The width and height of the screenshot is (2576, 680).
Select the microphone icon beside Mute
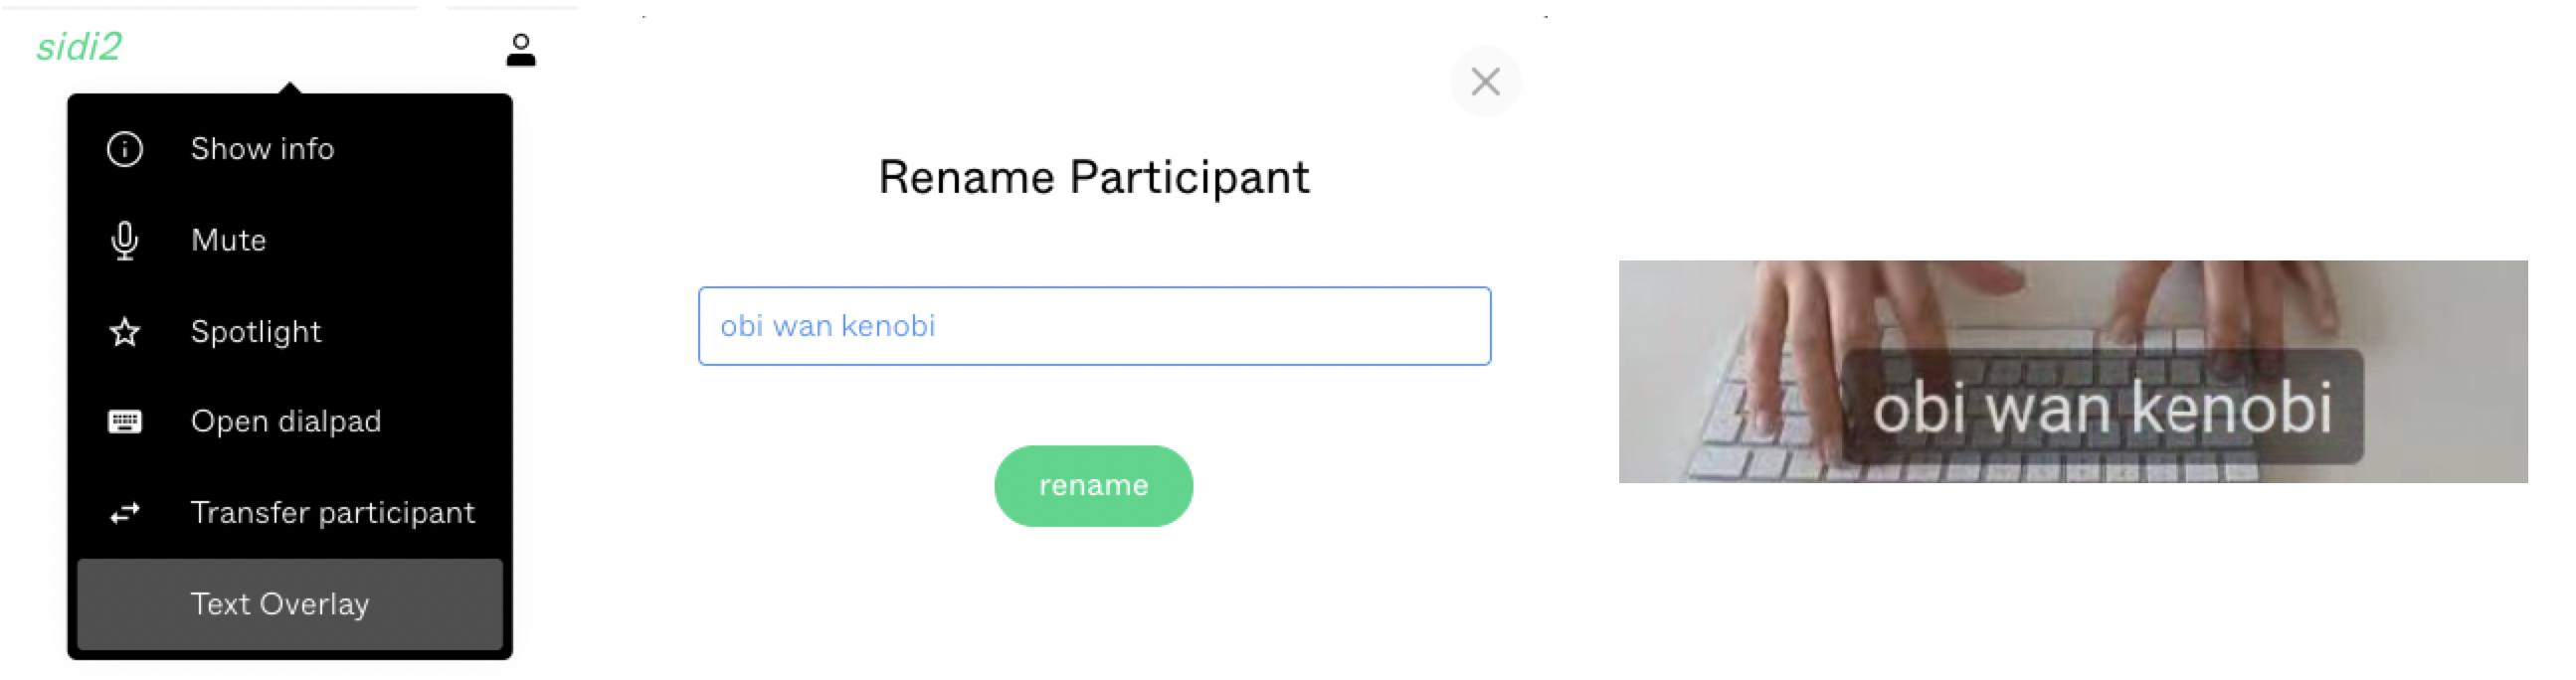124,239
